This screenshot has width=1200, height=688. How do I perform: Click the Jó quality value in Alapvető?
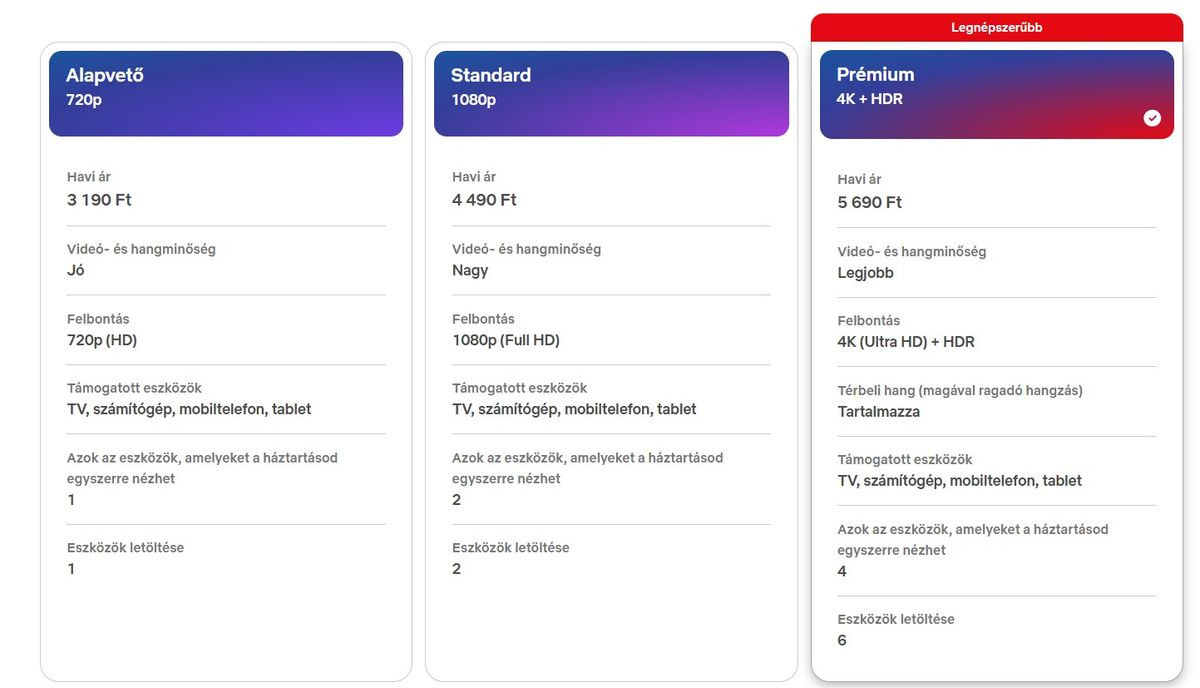[x=76, y=270]
